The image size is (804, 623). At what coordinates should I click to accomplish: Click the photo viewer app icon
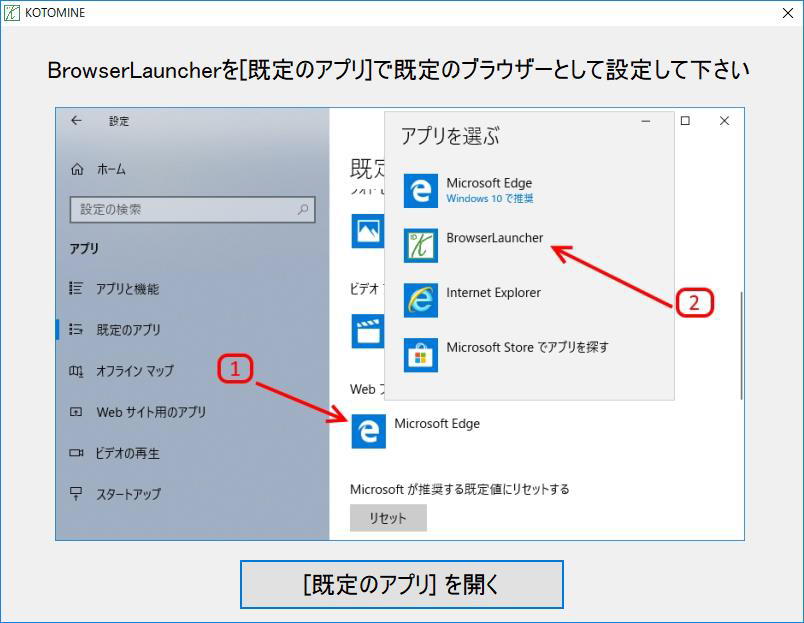pyautogui.click(x=367, y=231)
